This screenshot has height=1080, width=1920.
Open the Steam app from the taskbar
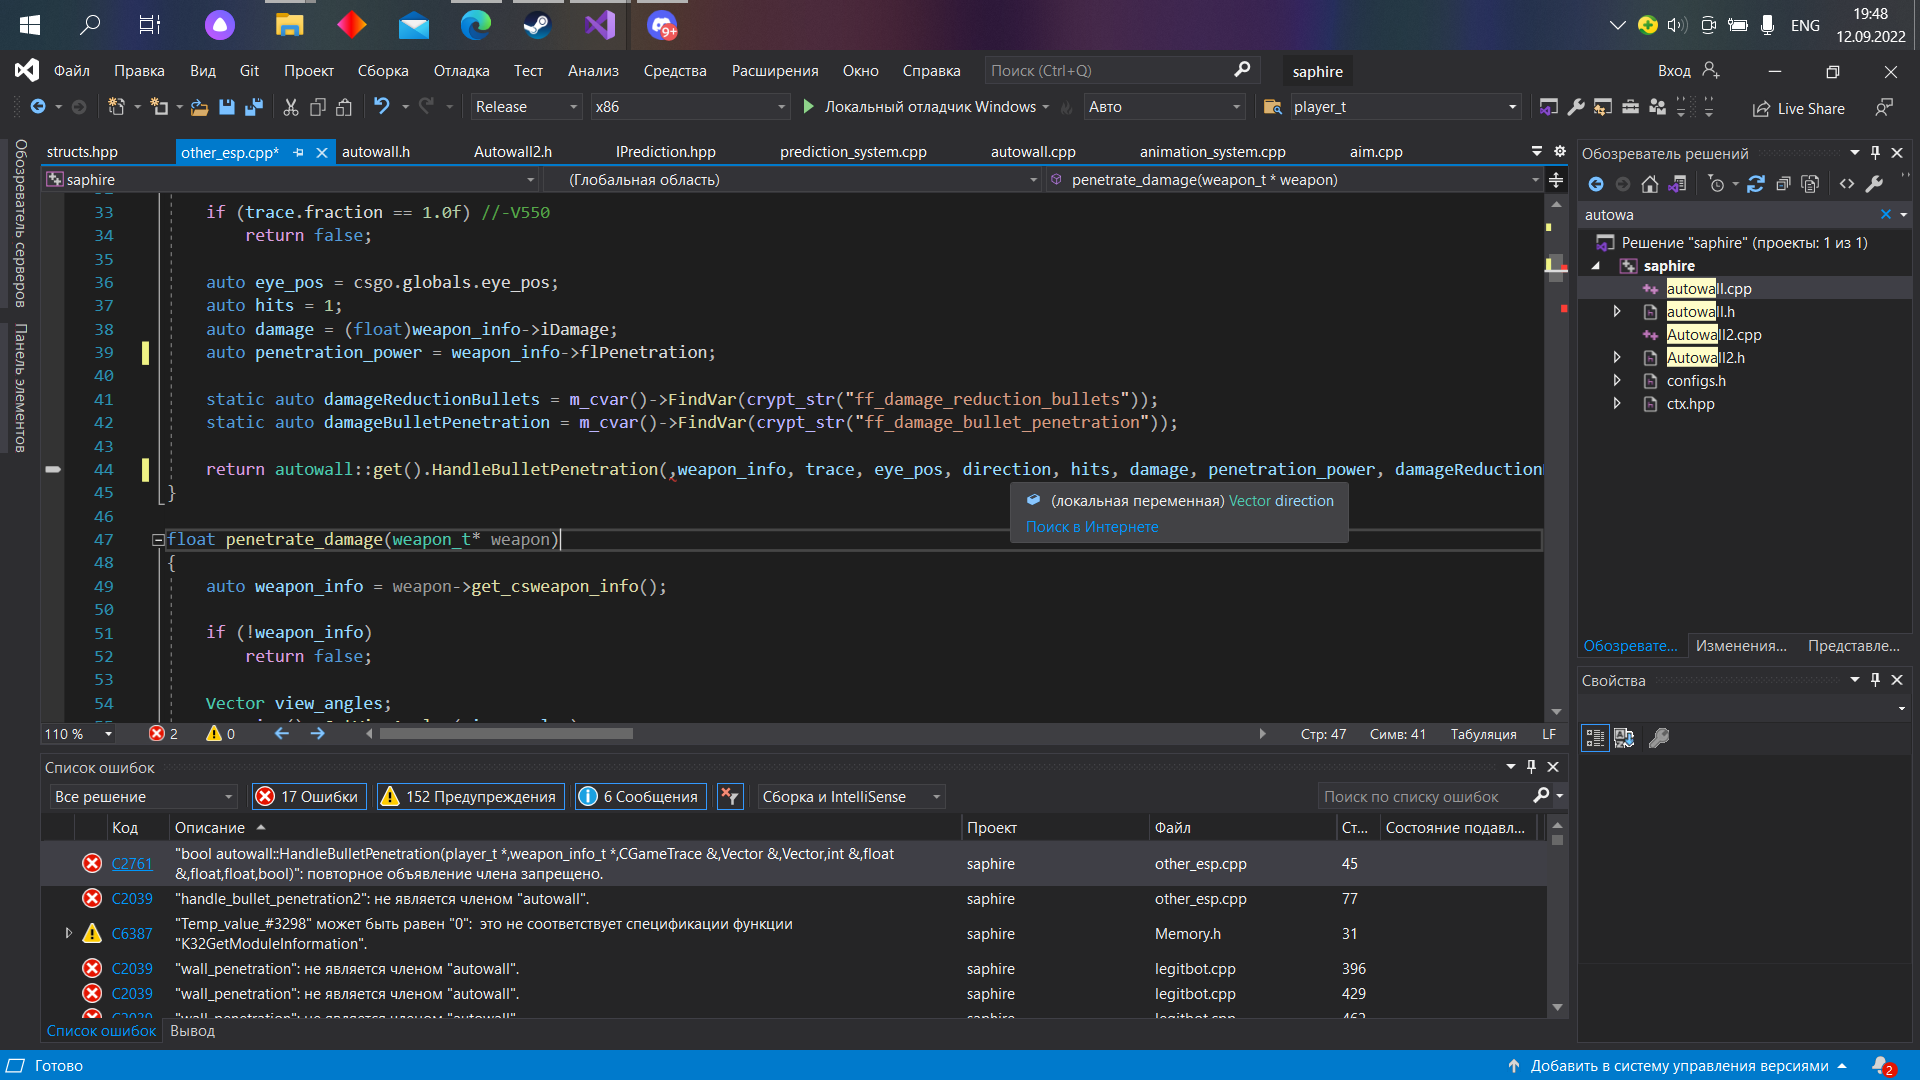click(537, 25)
